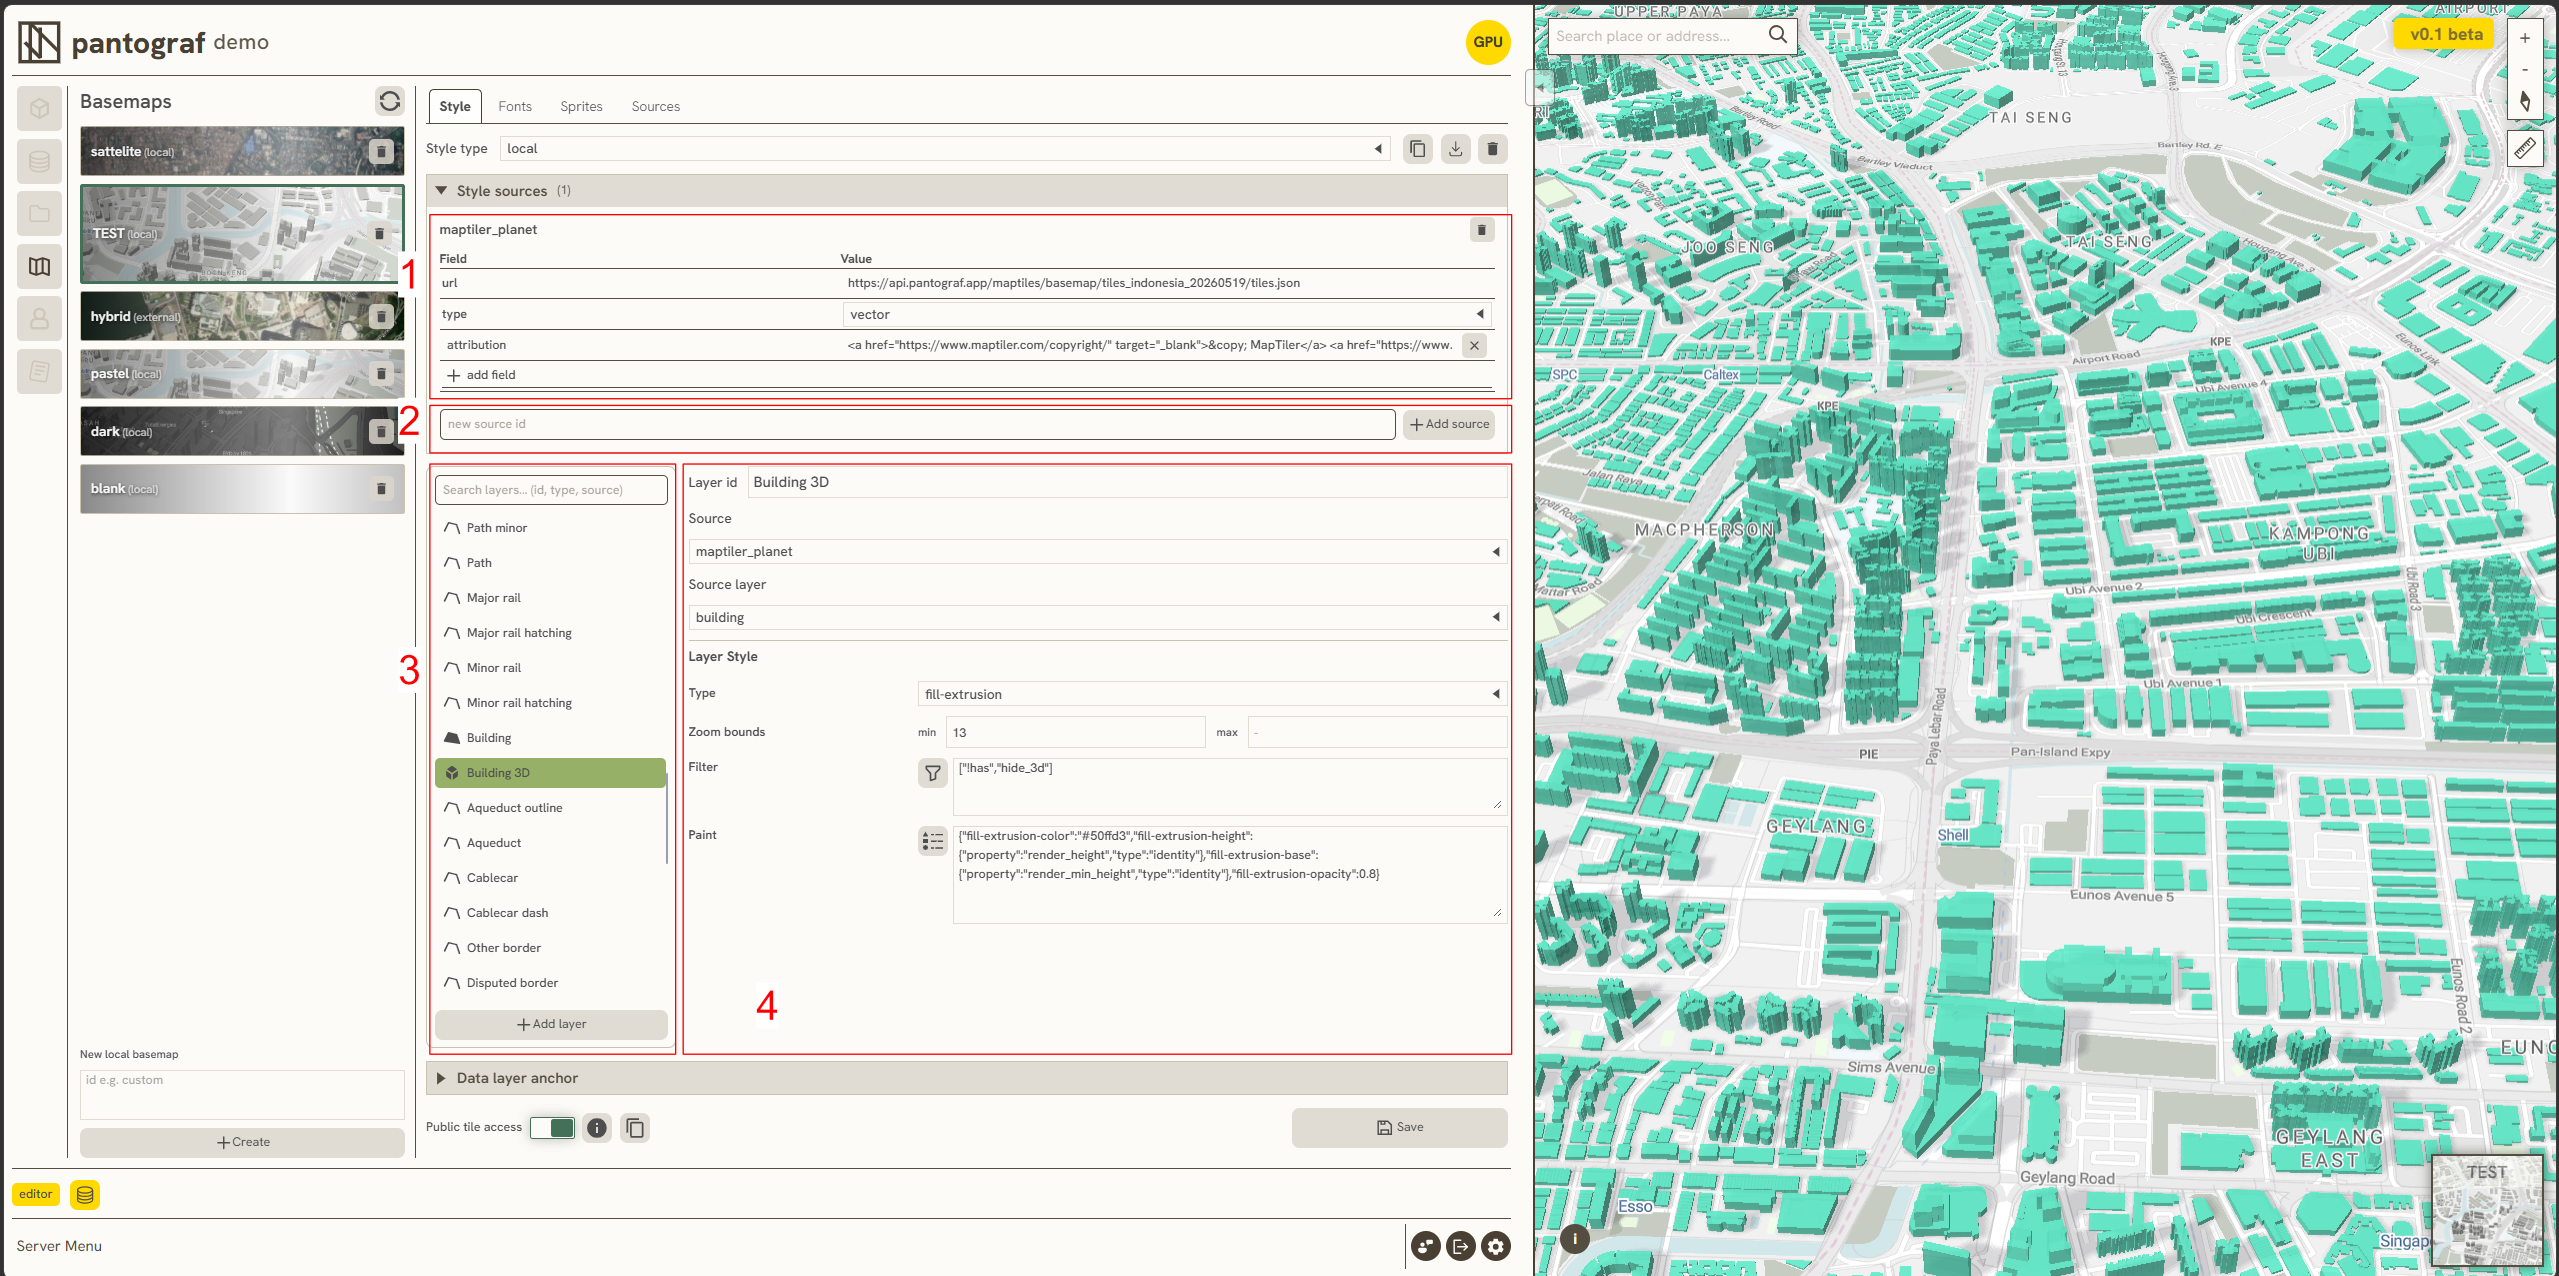
Task: Delete the sattelite basemap
Action: pyautogui.click(x=381, y=151)
